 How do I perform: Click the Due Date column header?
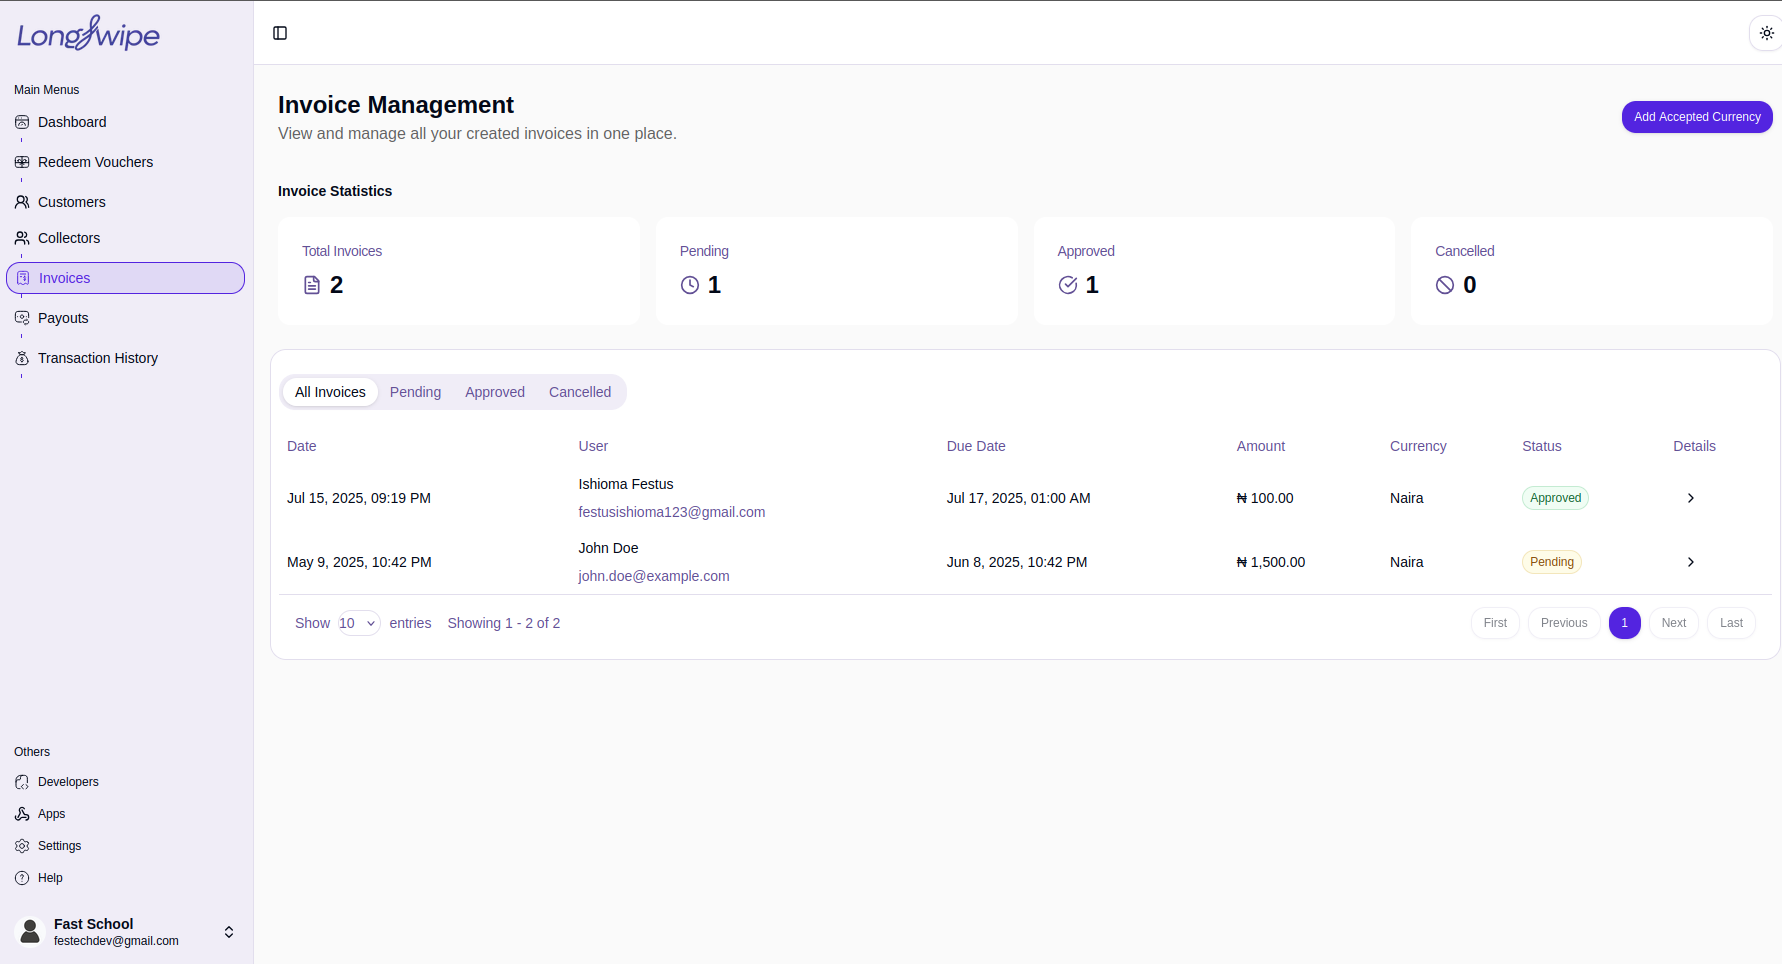[976, 446]
